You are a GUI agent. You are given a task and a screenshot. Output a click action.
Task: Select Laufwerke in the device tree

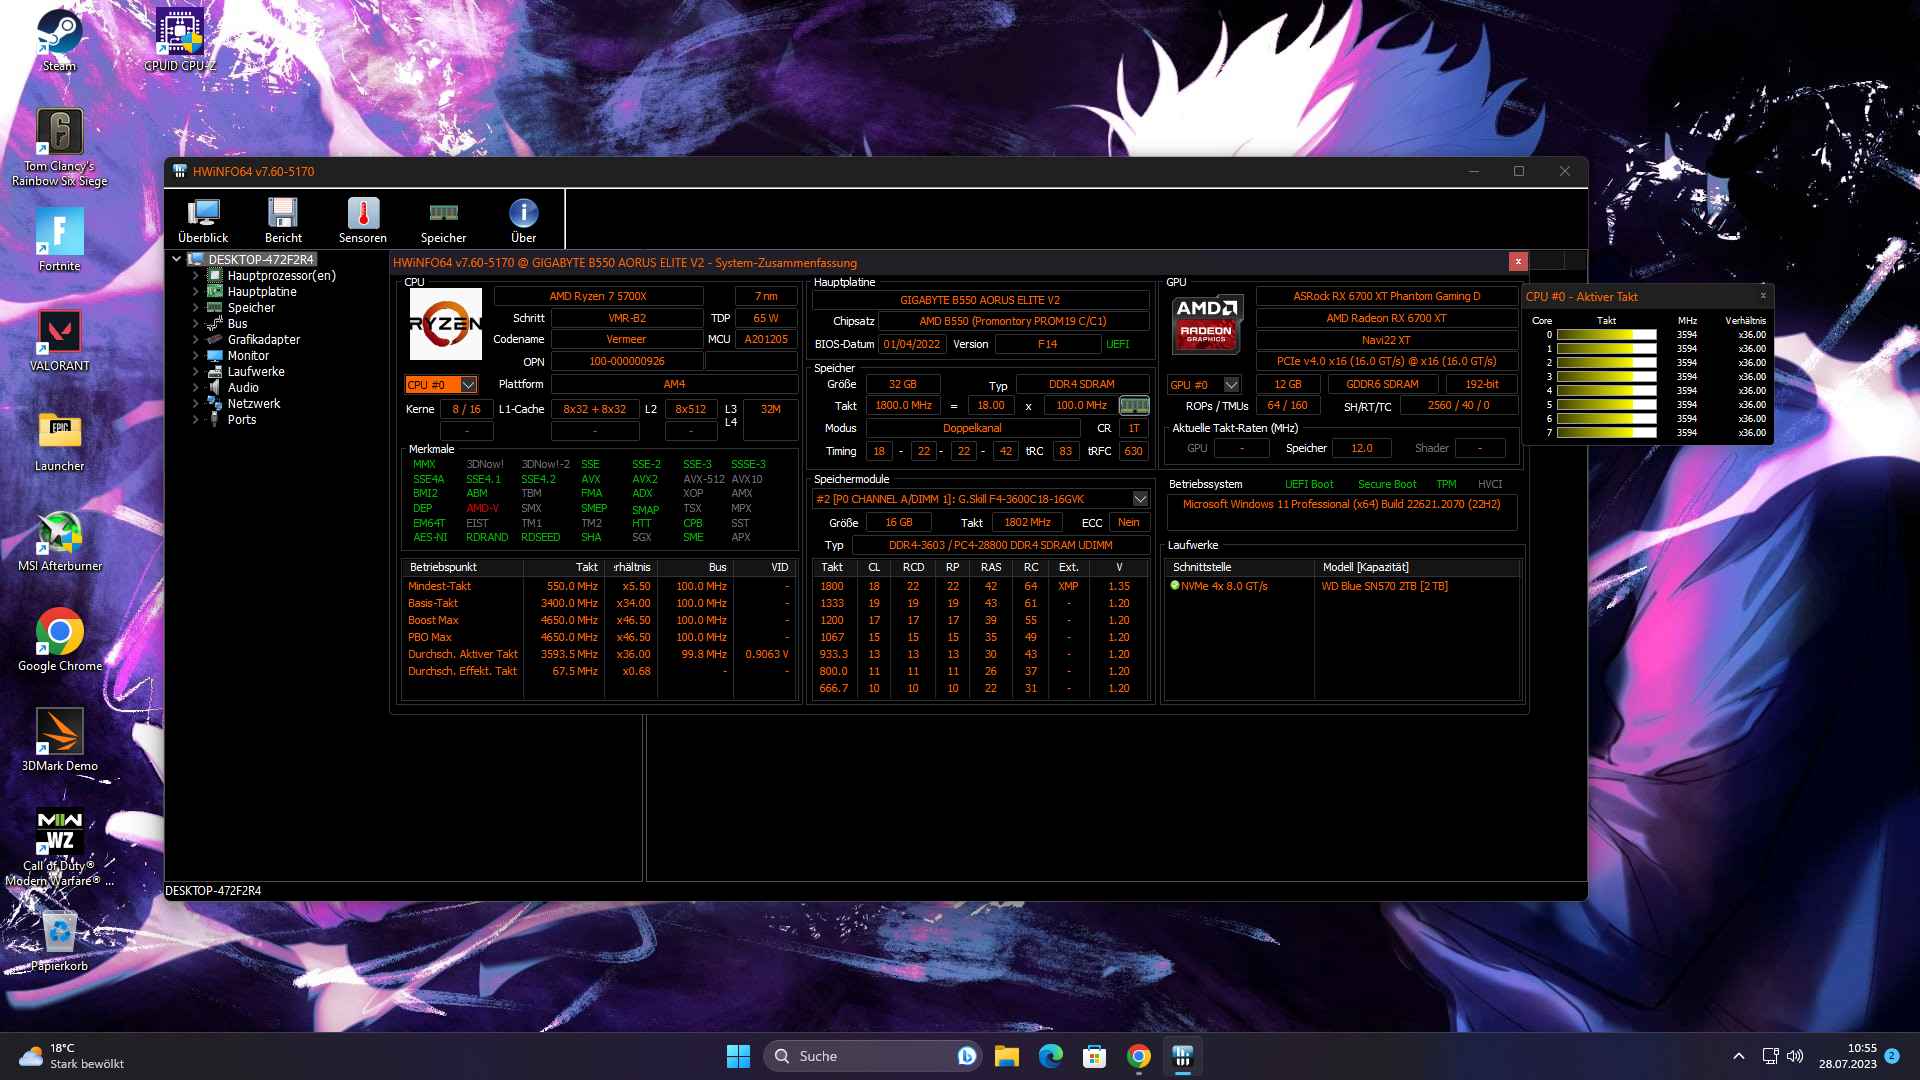[256, 372]
